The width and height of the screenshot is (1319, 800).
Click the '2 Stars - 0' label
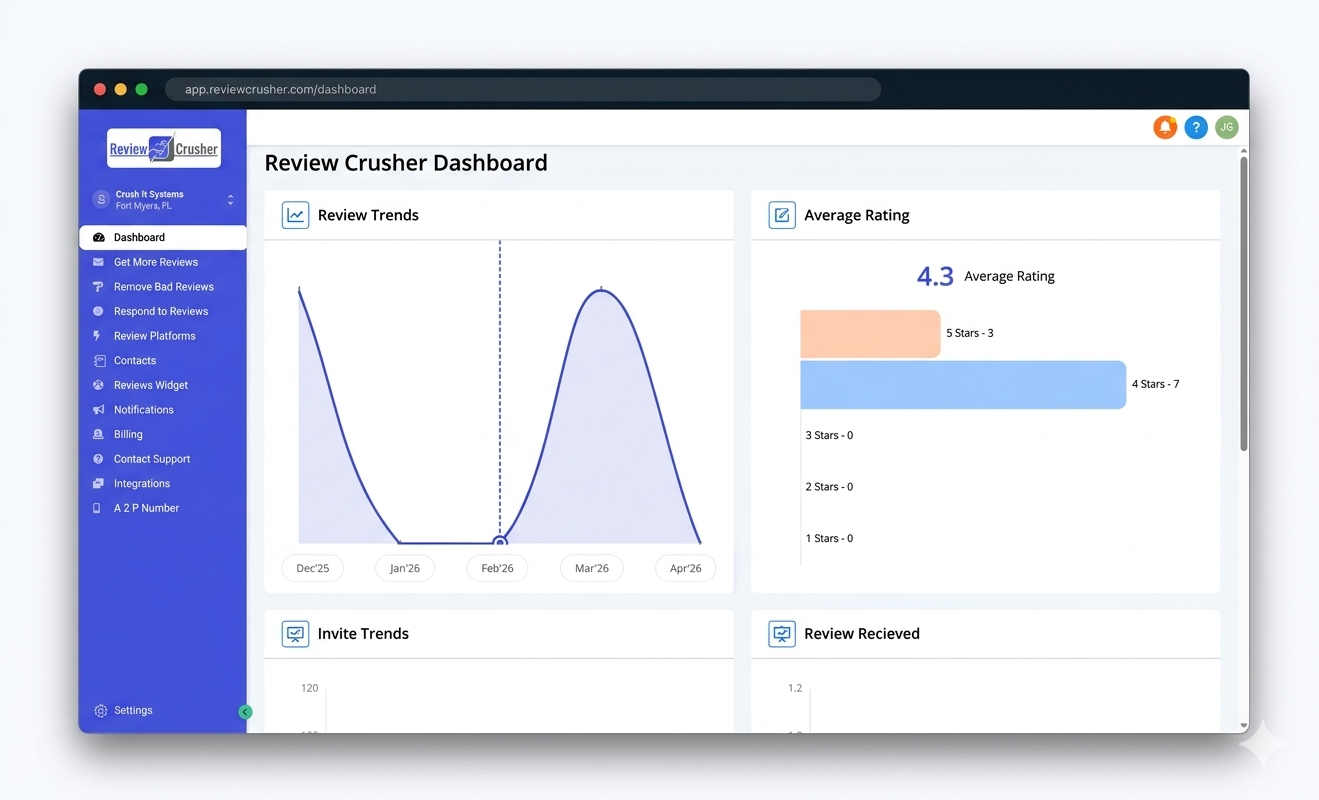[x=829, y=487]
